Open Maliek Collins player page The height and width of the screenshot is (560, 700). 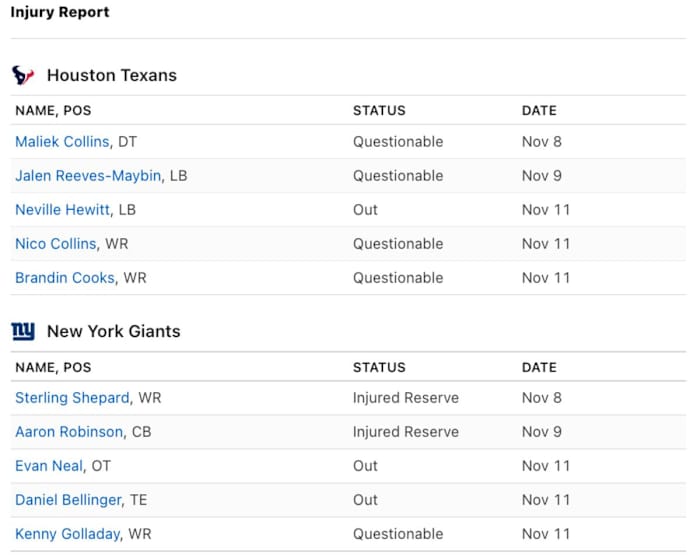tap(62, 142)
